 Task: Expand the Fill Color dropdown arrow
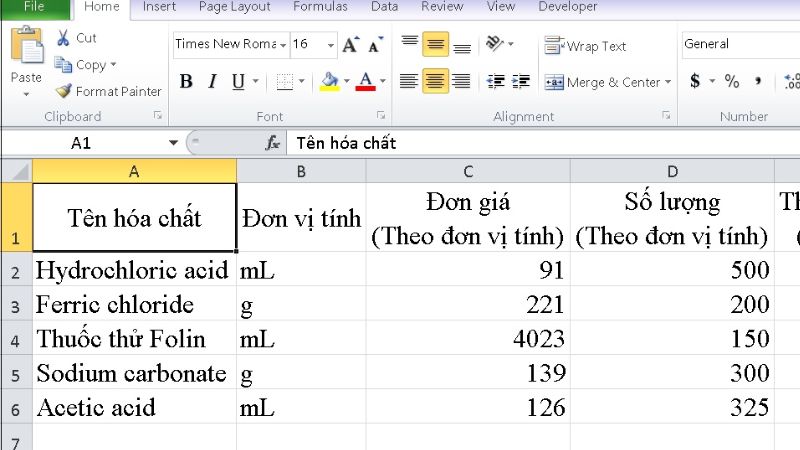coord(346,81)
